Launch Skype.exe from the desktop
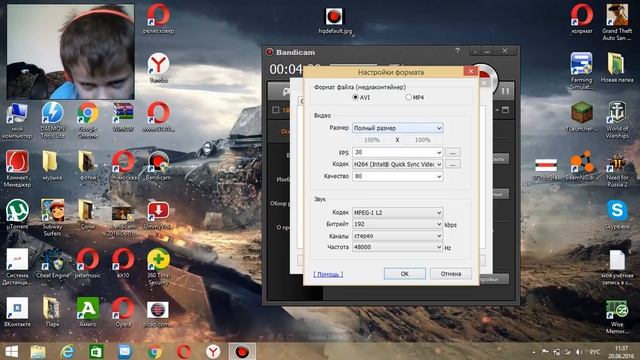The width and height of the screenshot is (640, 360). click(617, 215)
